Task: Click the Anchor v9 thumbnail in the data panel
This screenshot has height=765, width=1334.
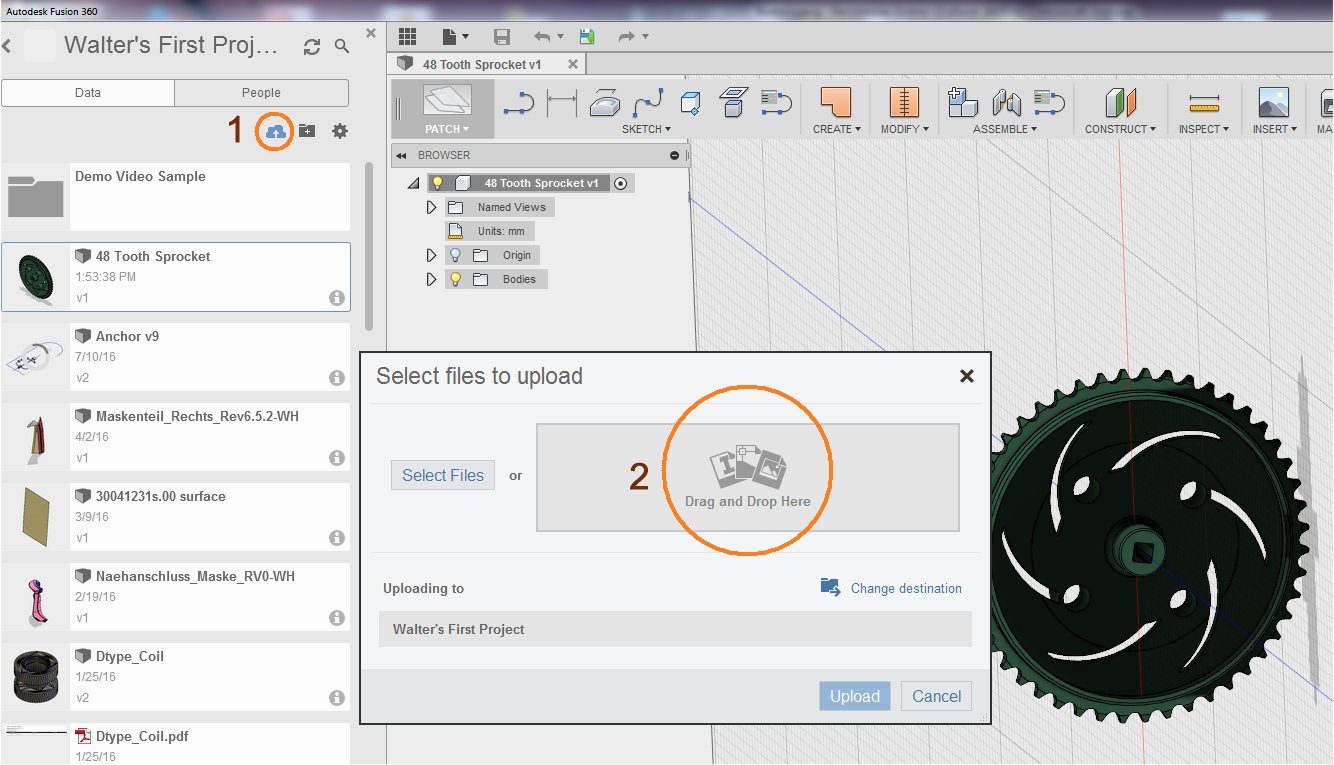Action: coord(35,355)
